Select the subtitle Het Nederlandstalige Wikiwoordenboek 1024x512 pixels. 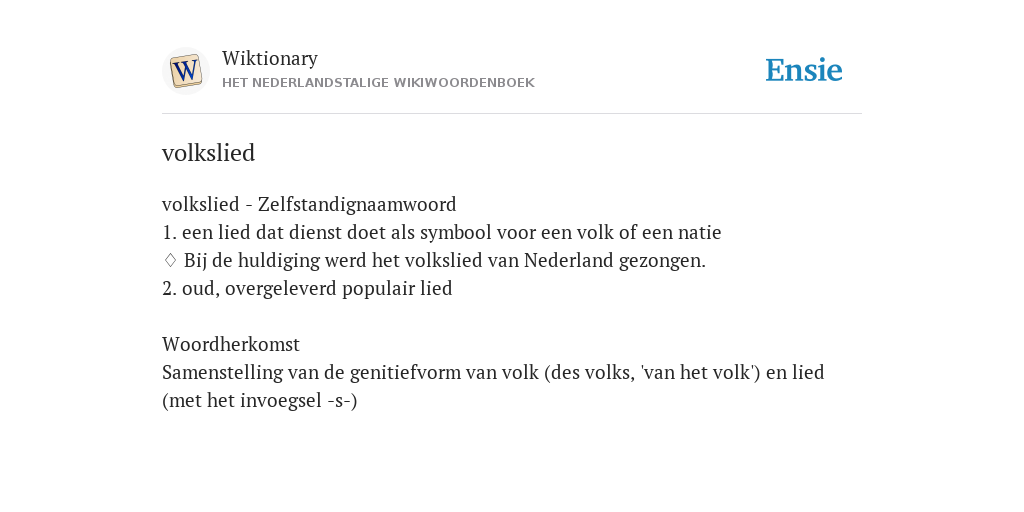378,83
